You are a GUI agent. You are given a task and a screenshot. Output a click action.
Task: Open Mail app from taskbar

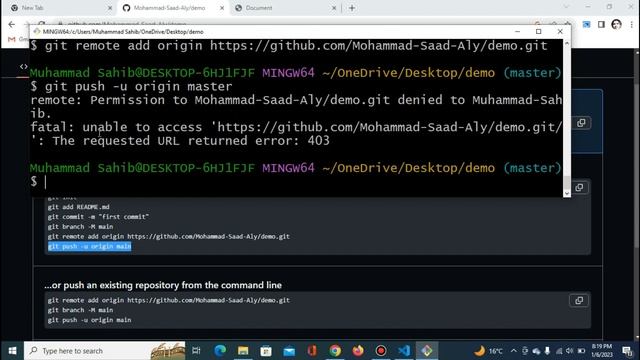point(289,351)
